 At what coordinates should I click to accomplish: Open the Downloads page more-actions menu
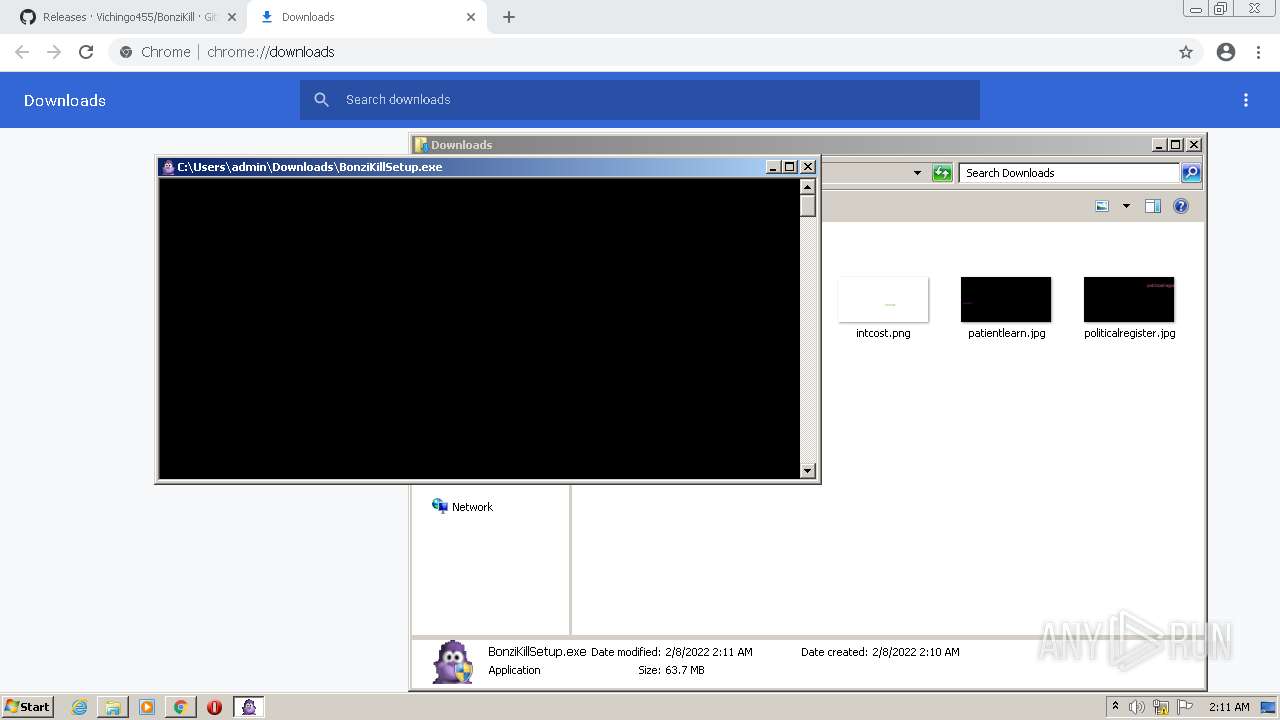point(1246,100)
